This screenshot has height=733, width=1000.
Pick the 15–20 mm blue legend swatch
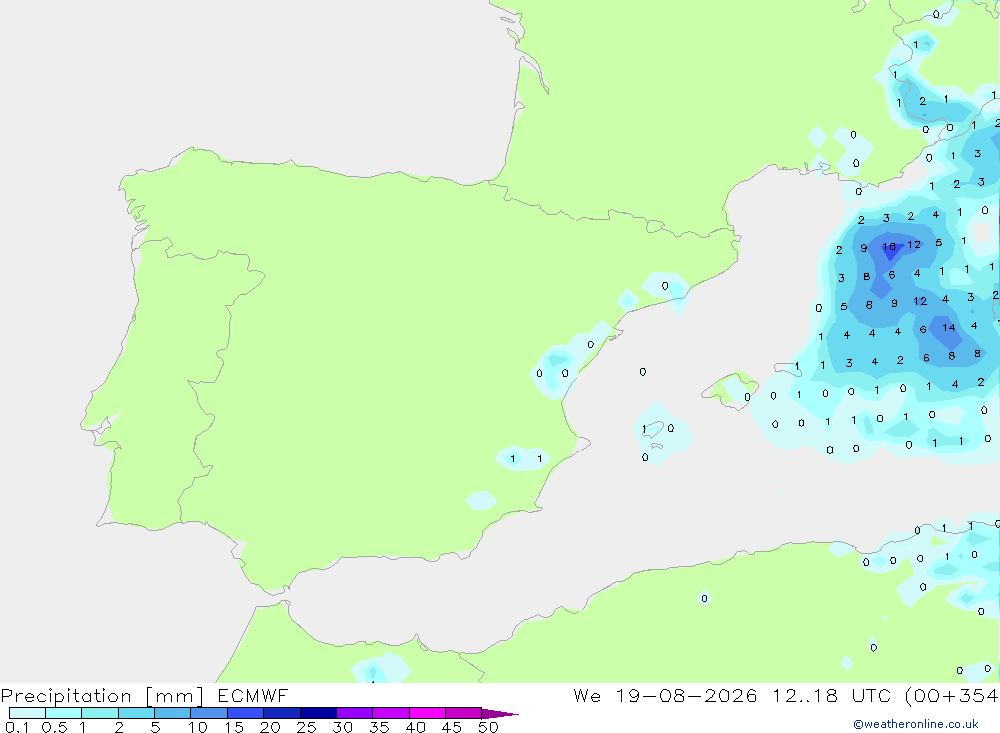246,713
